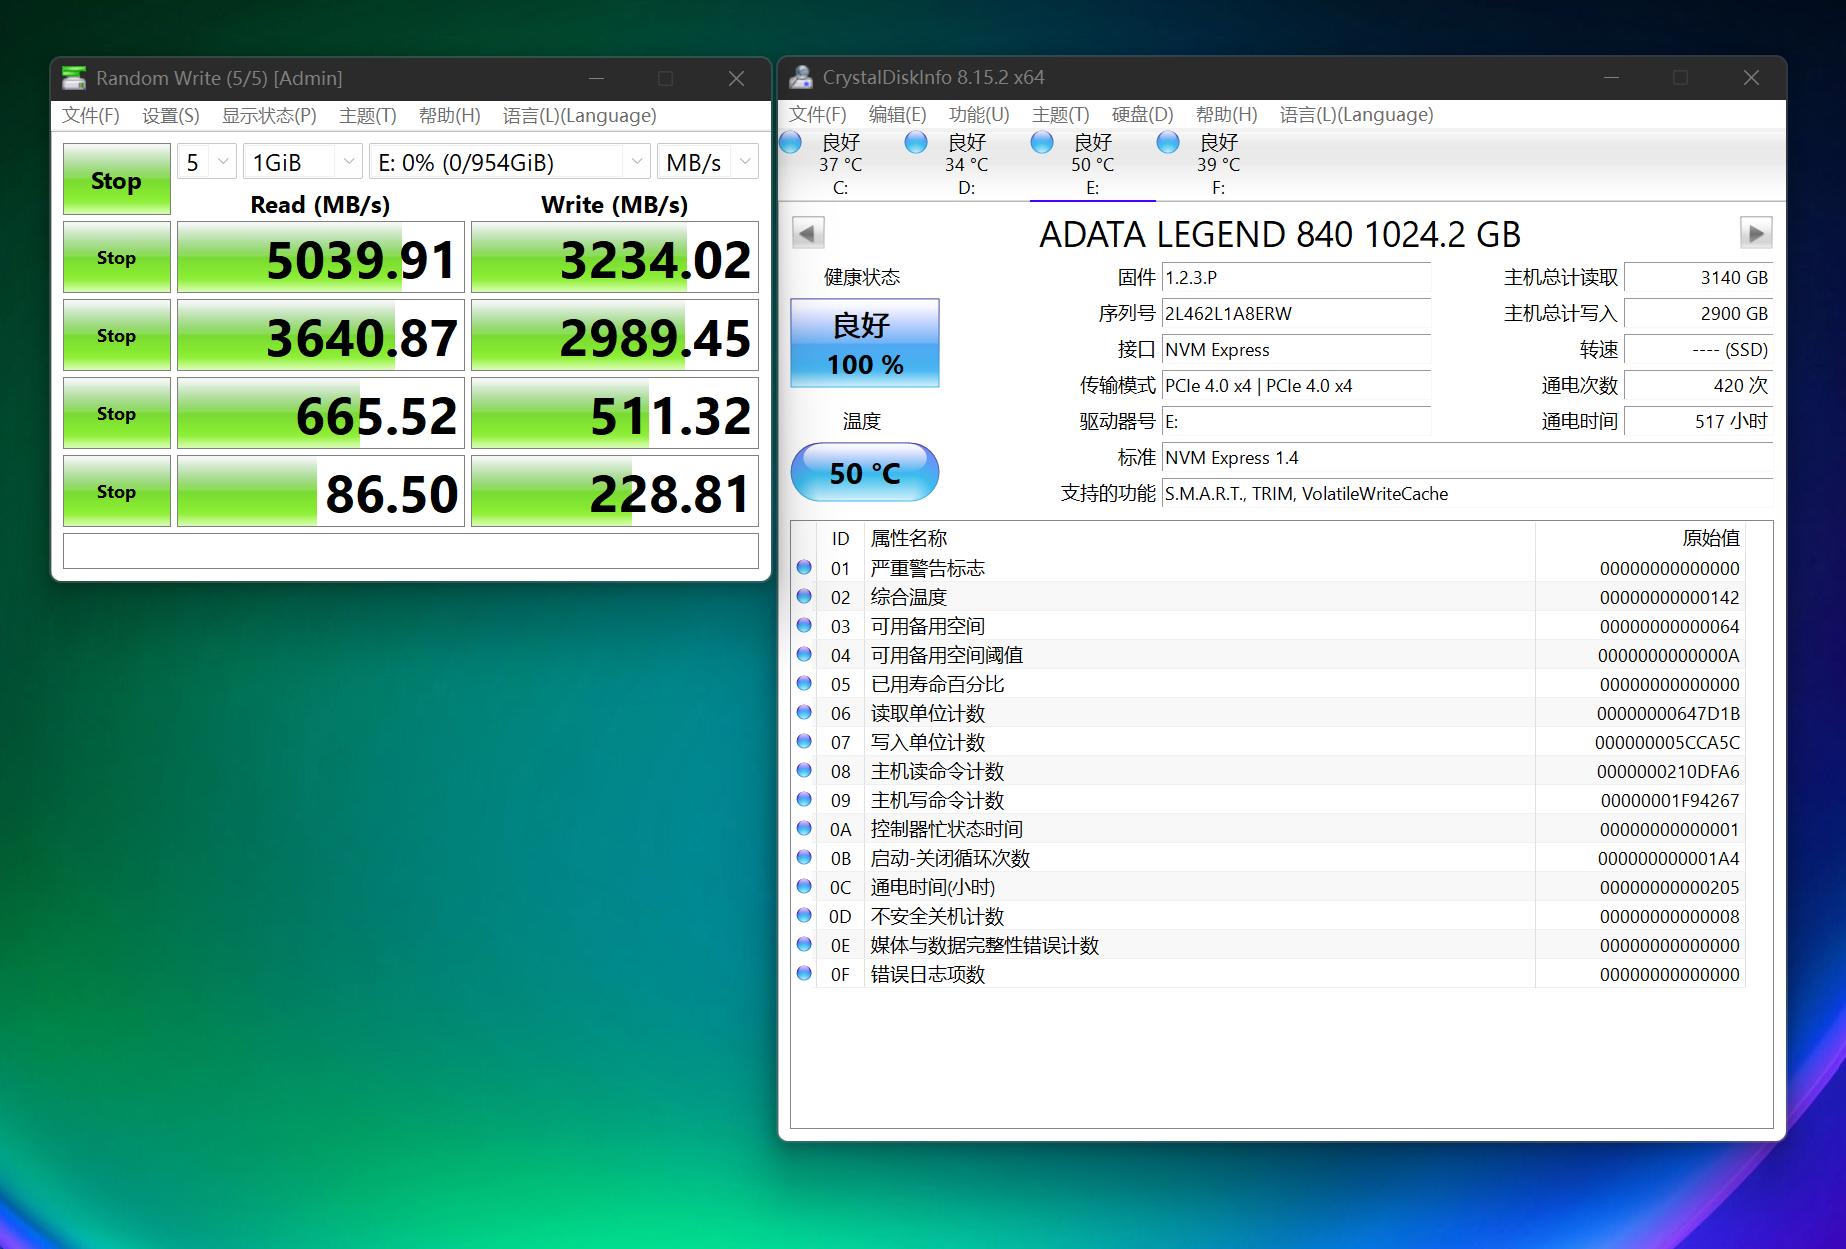The image size is (1846, 1249).
Task: Click the Stop button beside the 86.50 result row
Action: point(116,490)
